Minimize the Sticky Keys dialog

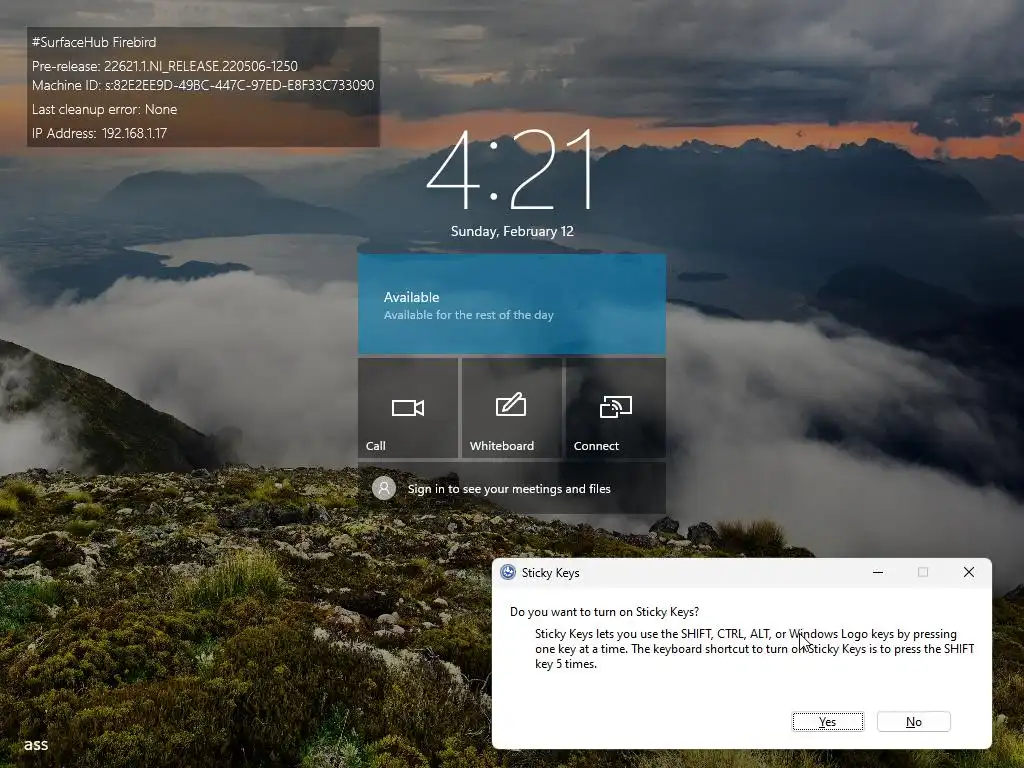pos(878,572)
